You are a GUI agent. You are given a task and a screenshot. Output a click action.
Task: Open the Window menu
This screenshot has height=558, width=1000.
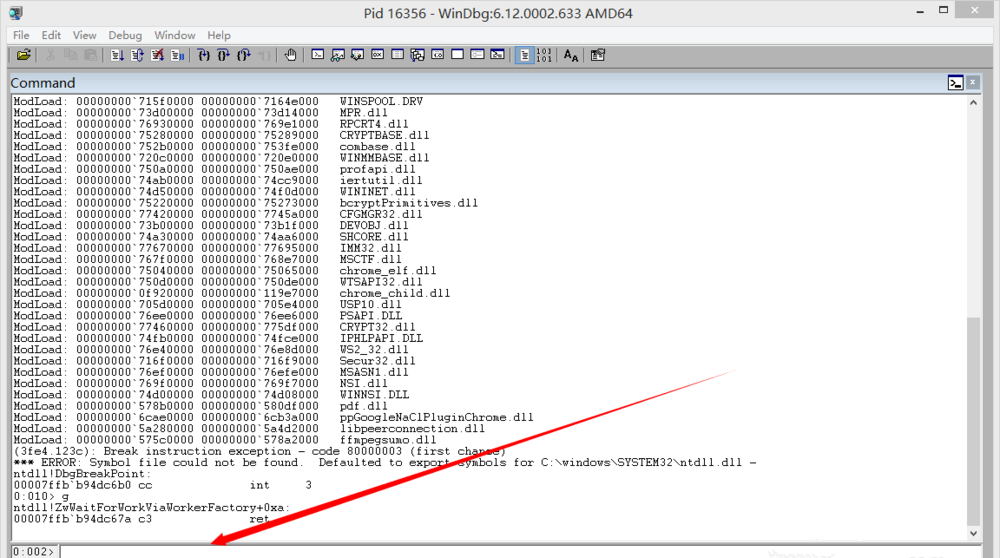click(175, 35)
